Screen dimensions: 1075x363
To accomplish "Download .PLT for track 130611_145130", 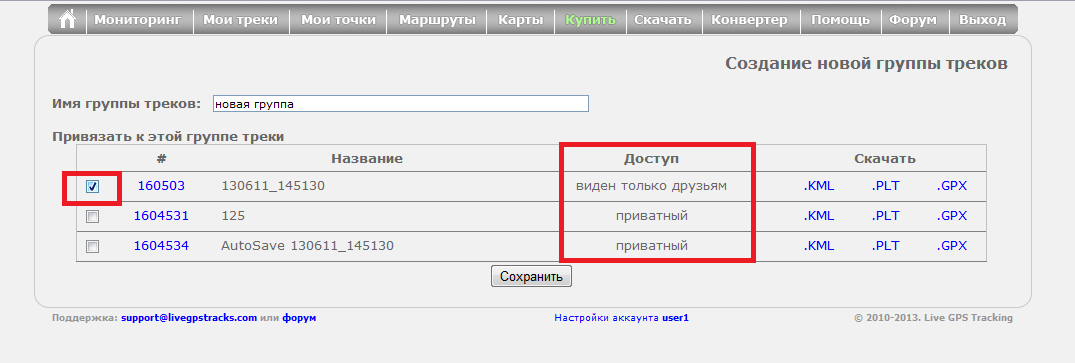I will coord(885,186).
